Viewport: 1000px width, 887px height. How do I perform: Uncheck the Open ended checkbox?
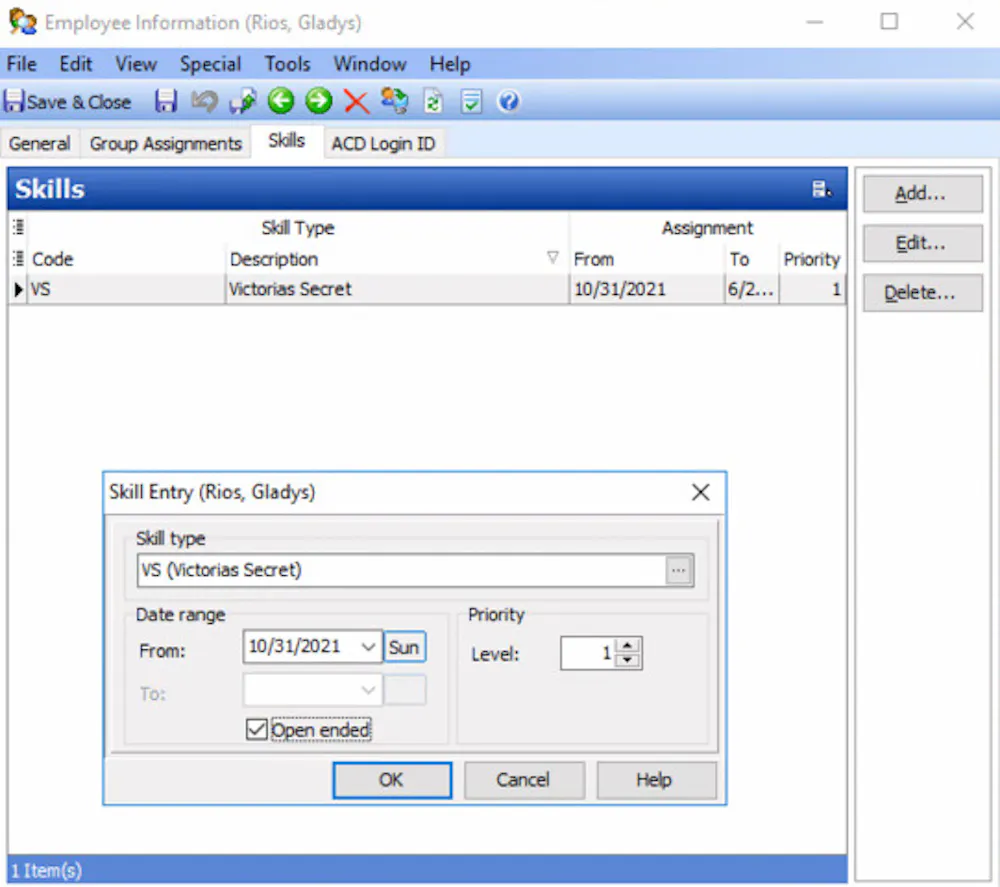[x=256, y=729]
